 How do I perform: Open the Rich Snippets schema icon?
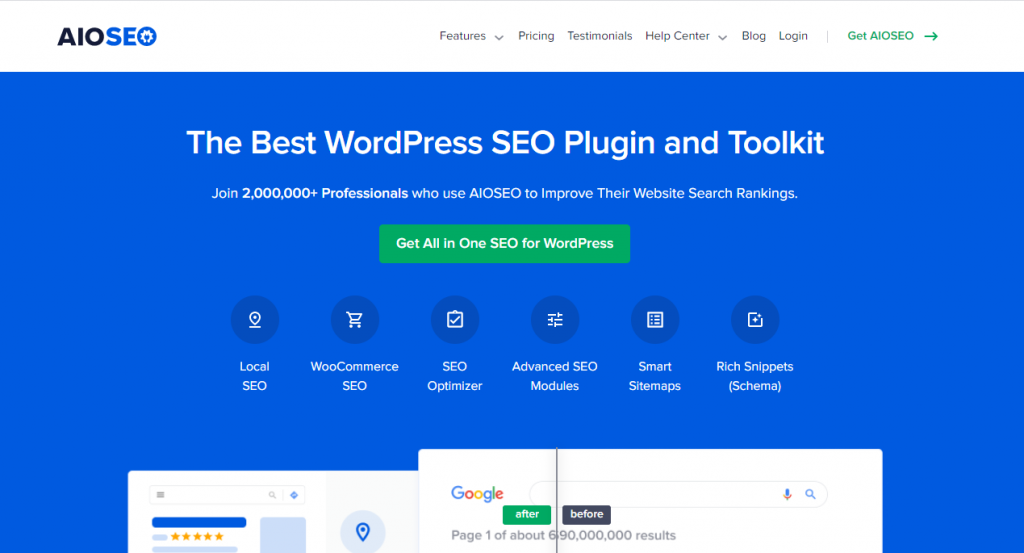tap(754, 320)
